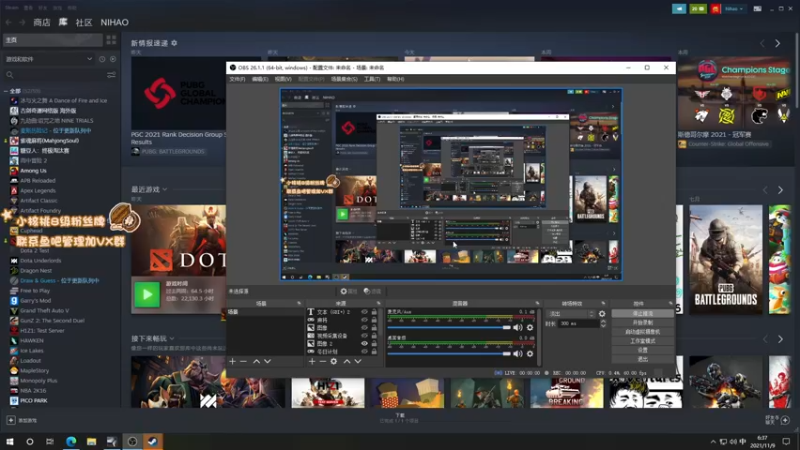Open settings gear for 麦克风/Aux audio channel
The image size is (800, 450).
530,328
